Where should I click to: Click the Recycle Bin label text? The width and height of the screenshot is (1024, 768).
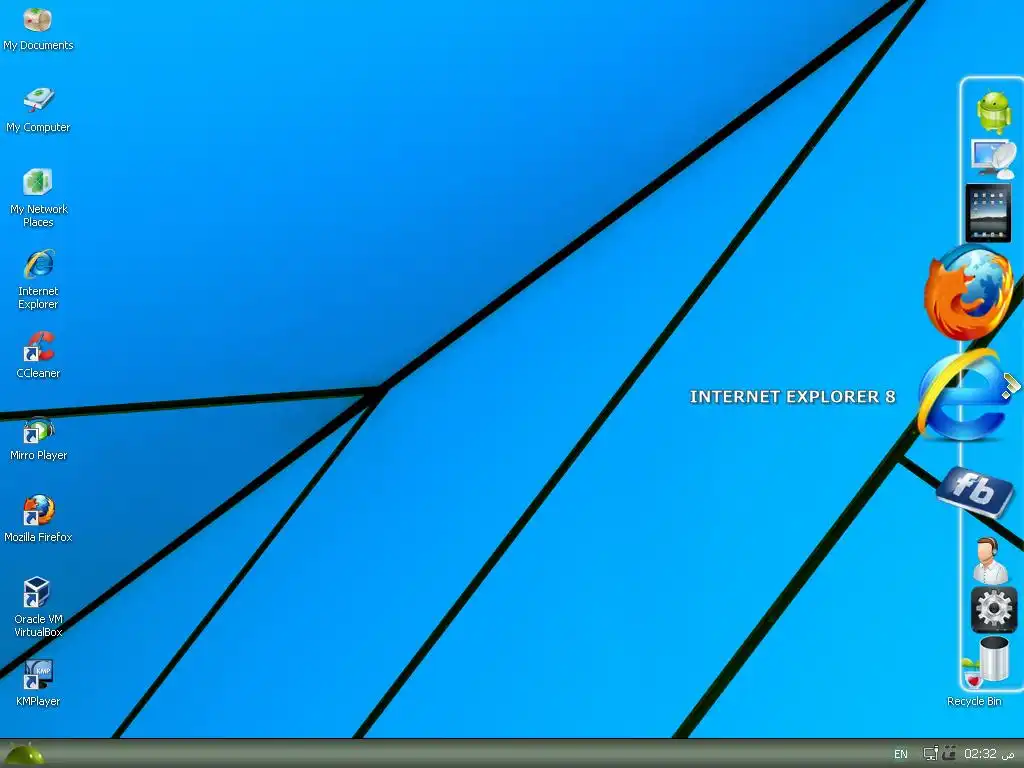click(x=974, y=701)
